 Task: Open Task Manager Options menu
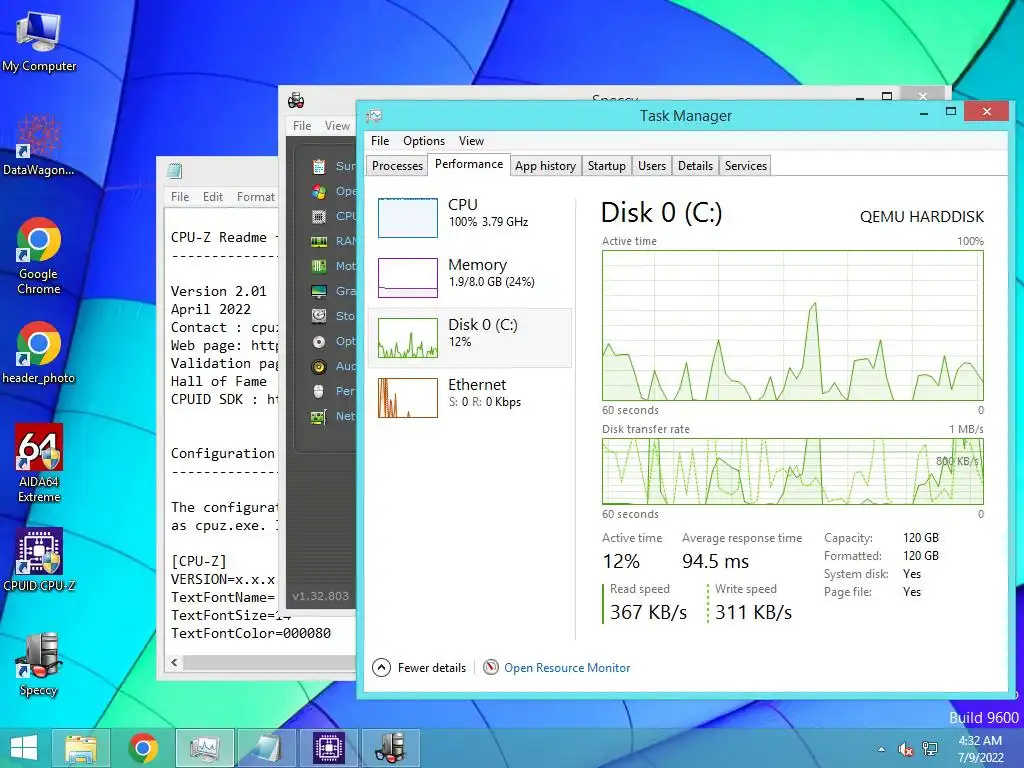(x=424, y=141)
